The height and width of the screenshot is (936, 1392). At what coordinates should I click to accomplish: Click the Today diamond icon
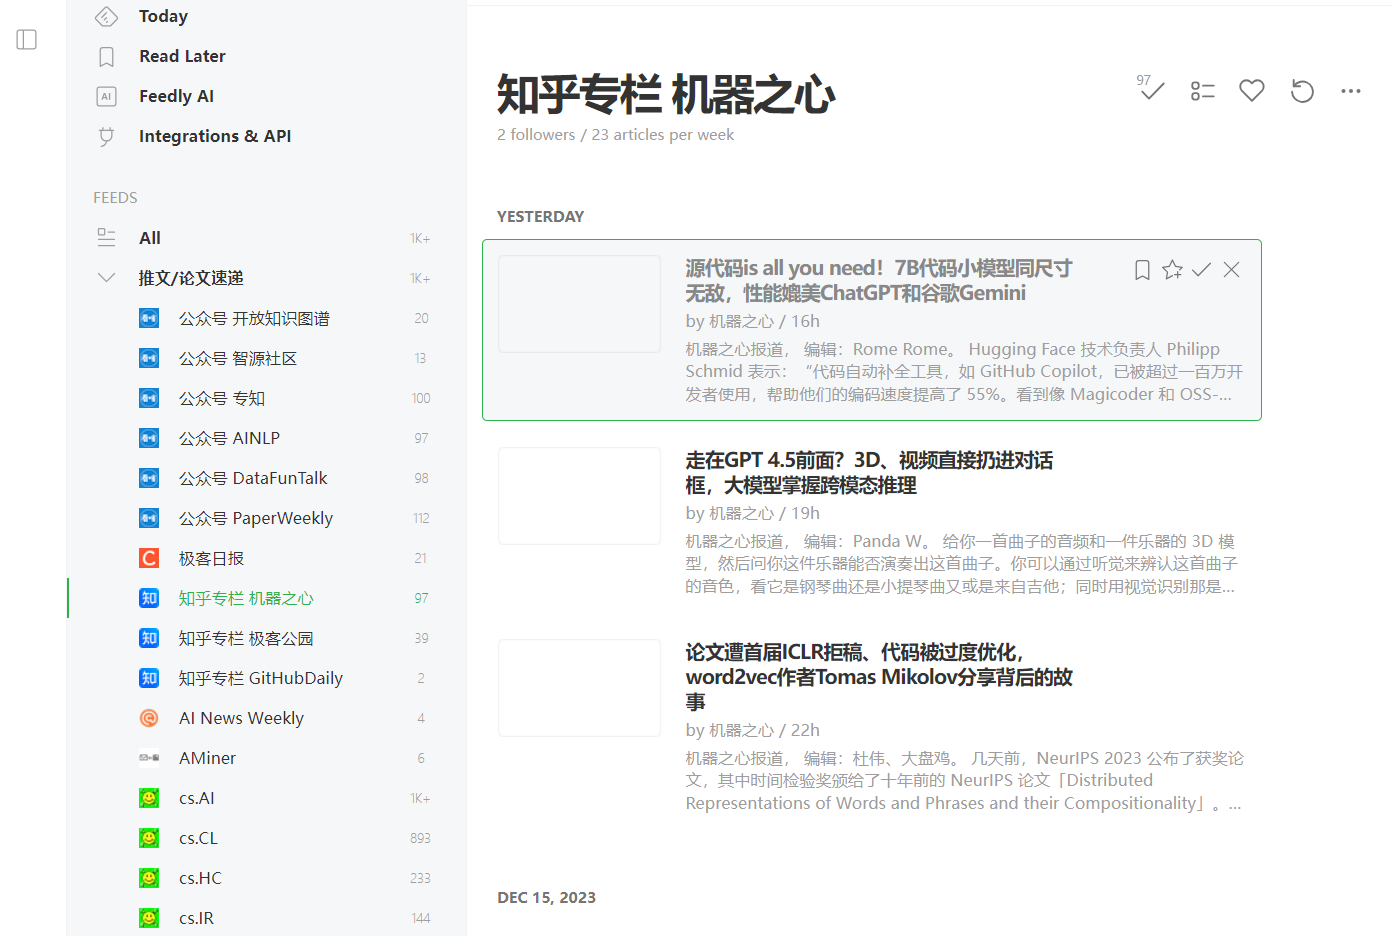[106, 16]
